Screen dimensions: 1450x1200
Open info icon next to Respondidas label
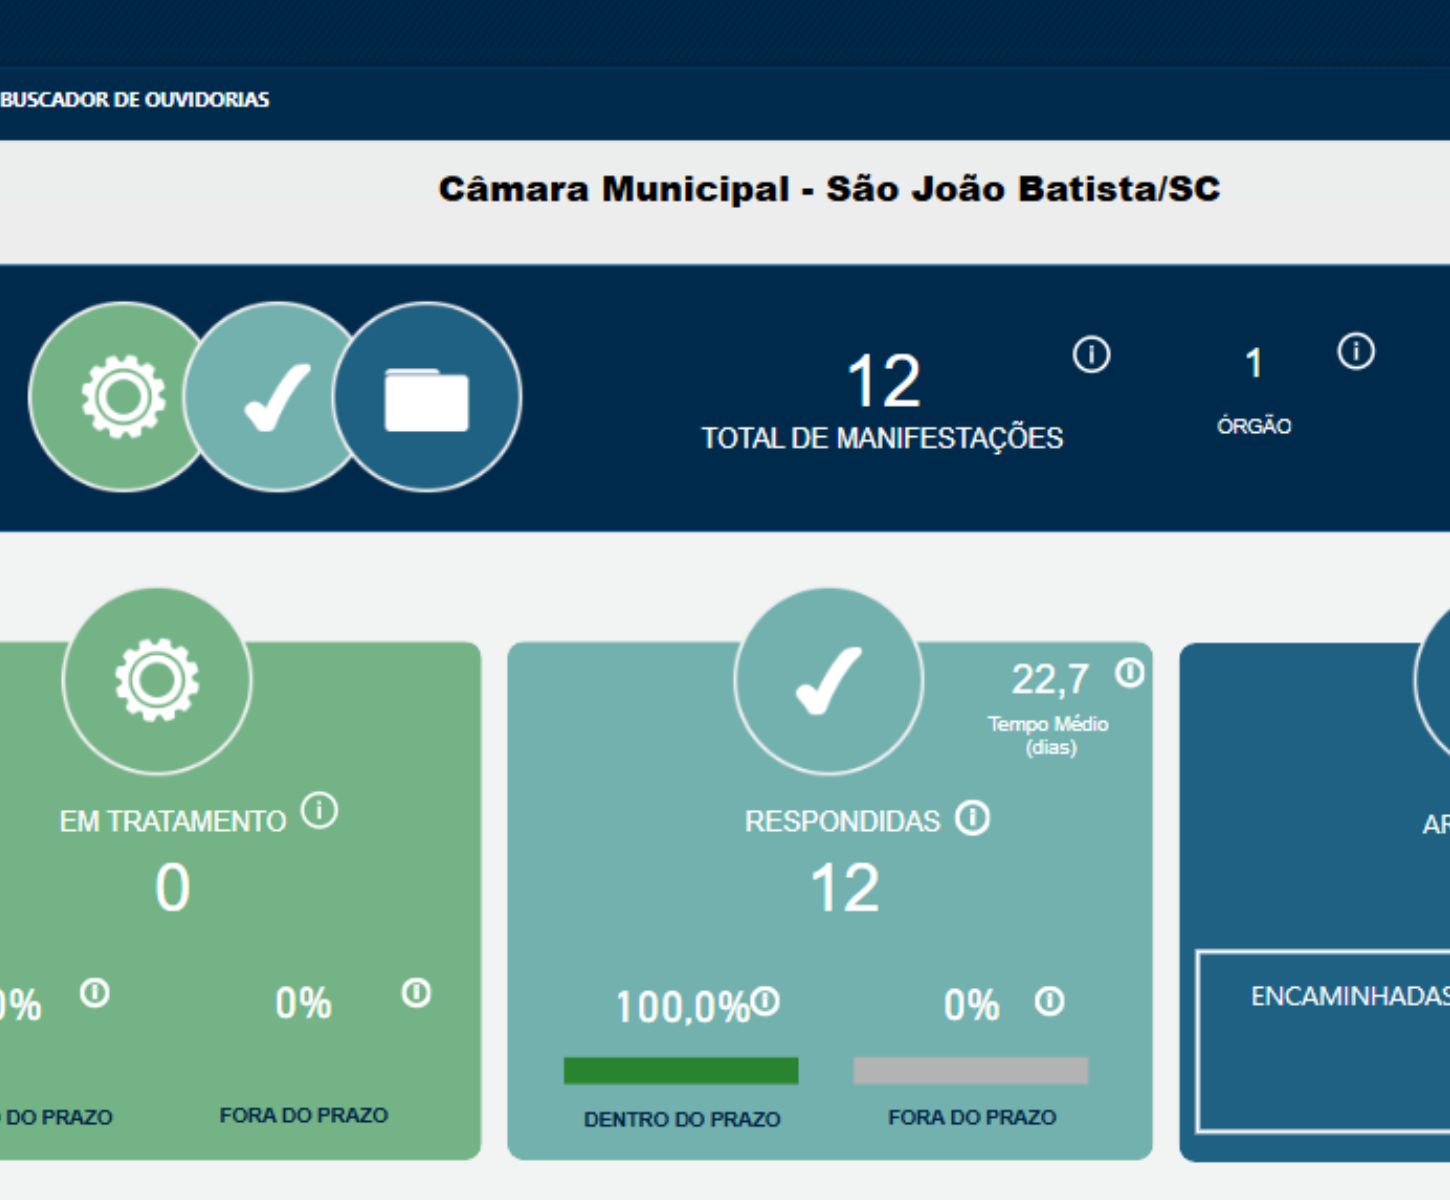click(x=972, y=818)
